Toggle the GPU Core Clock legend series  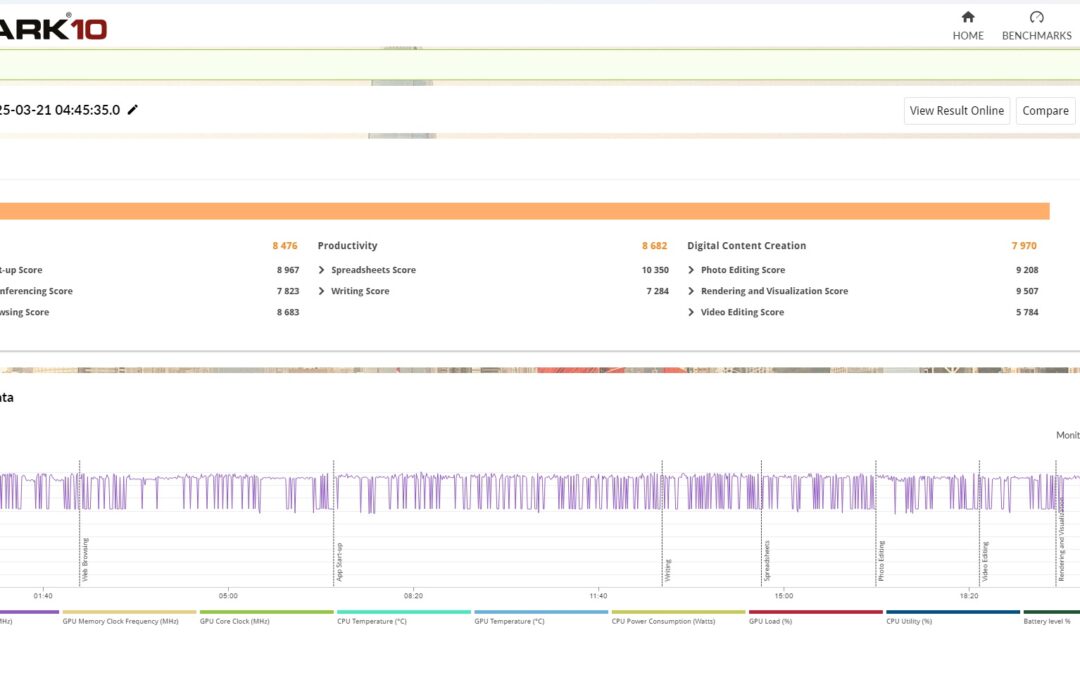234,621
